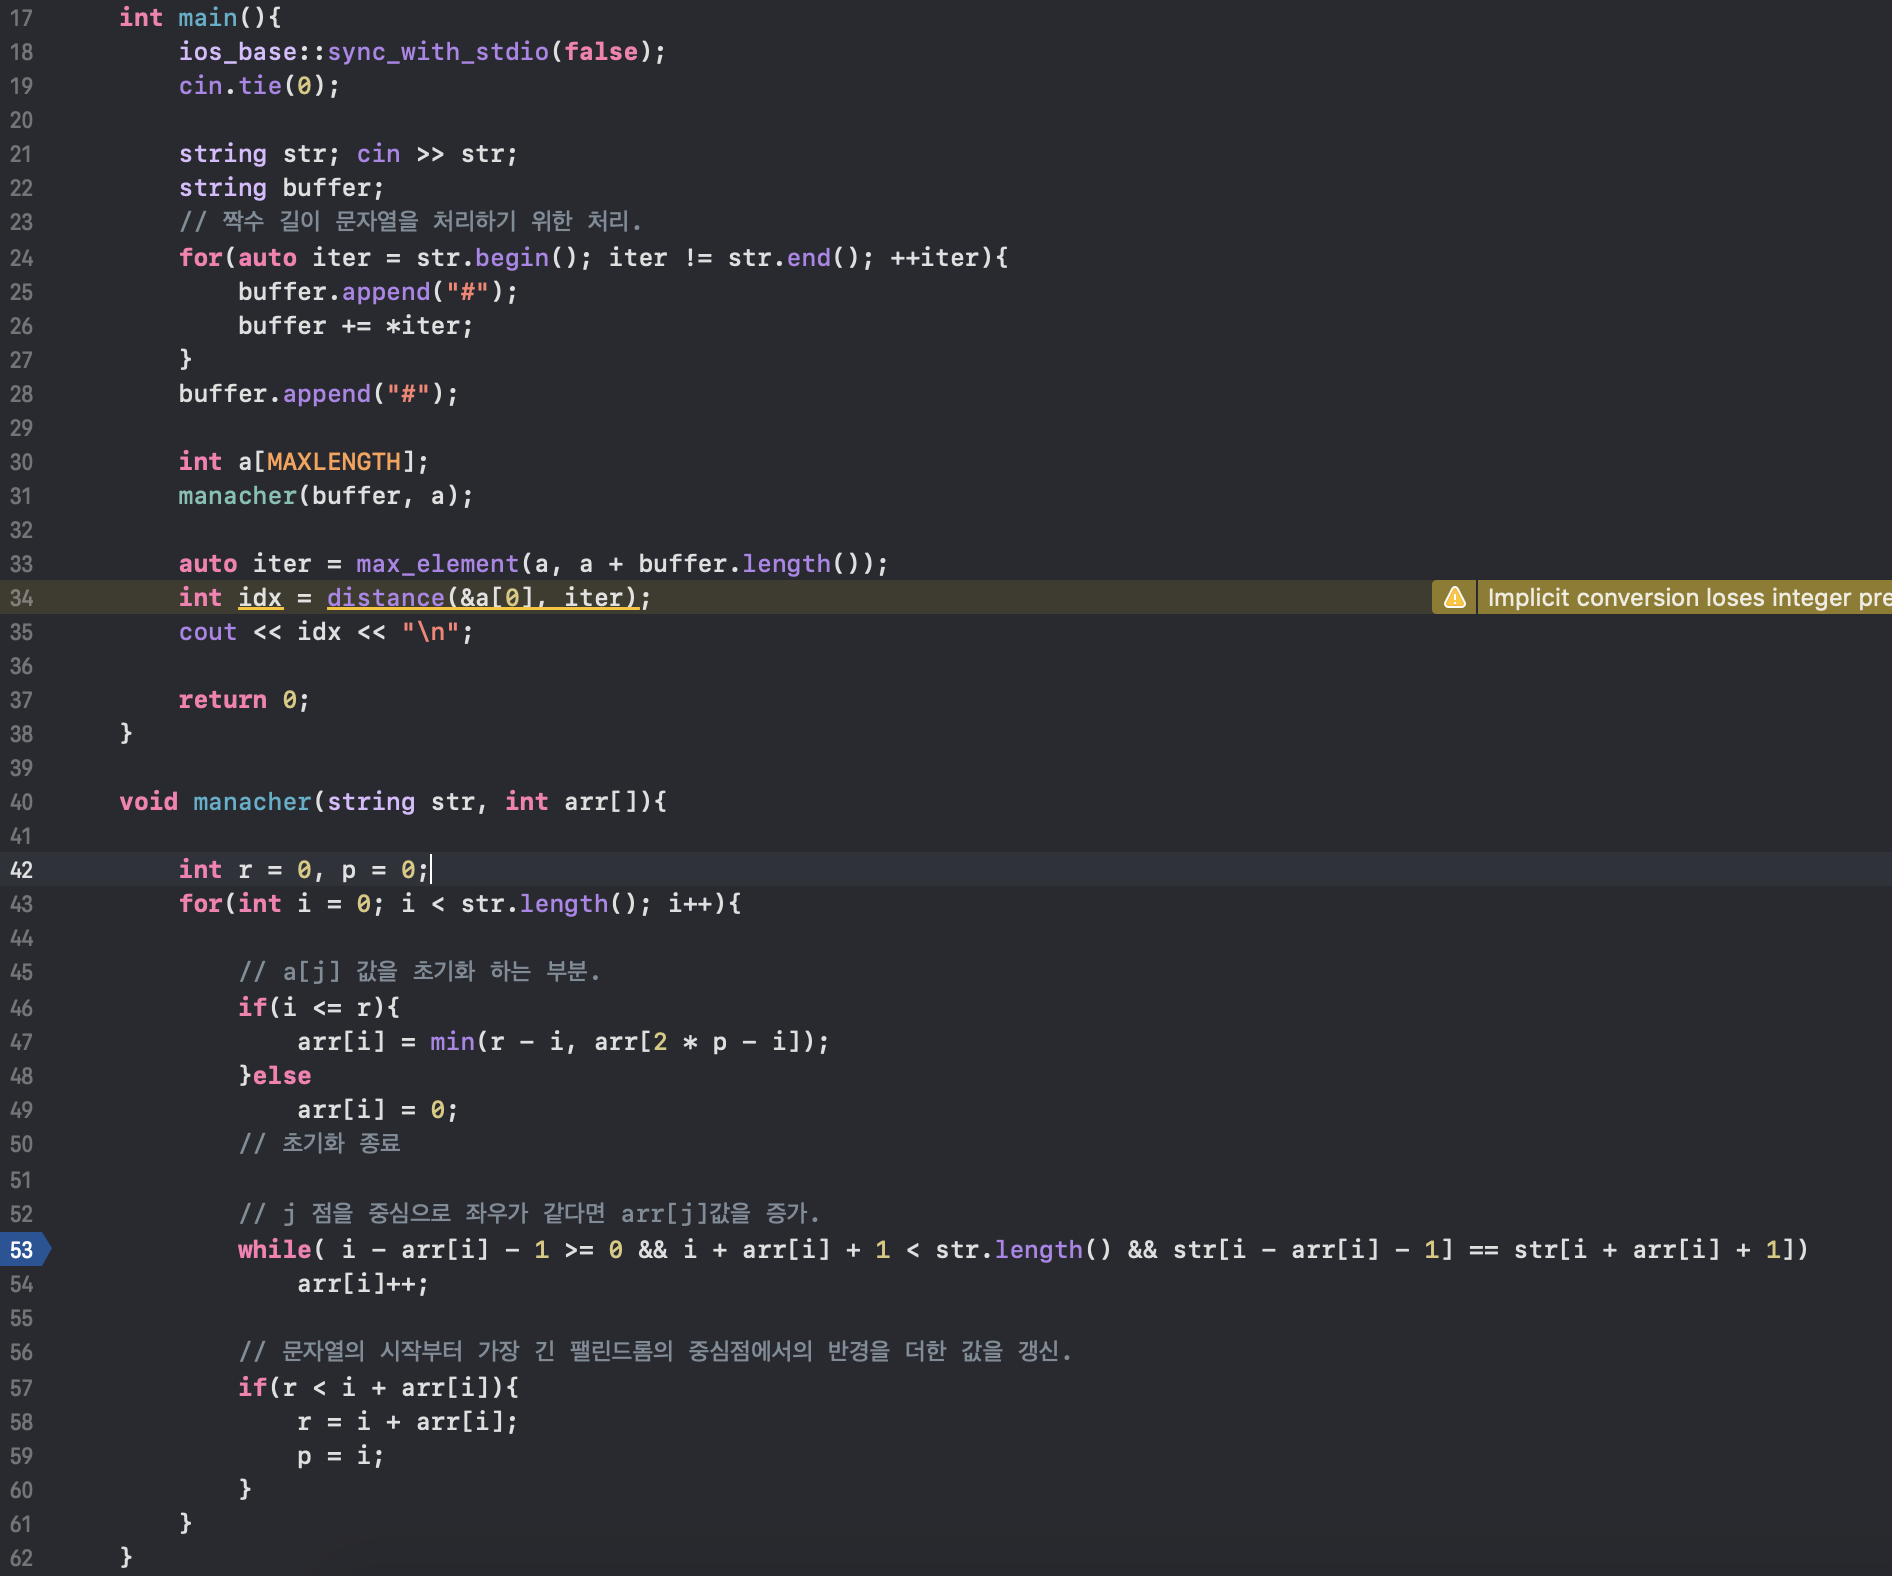The image size is (1892, 1576).
Task: Click the Korean comment on line 56
Action: 655,1351
